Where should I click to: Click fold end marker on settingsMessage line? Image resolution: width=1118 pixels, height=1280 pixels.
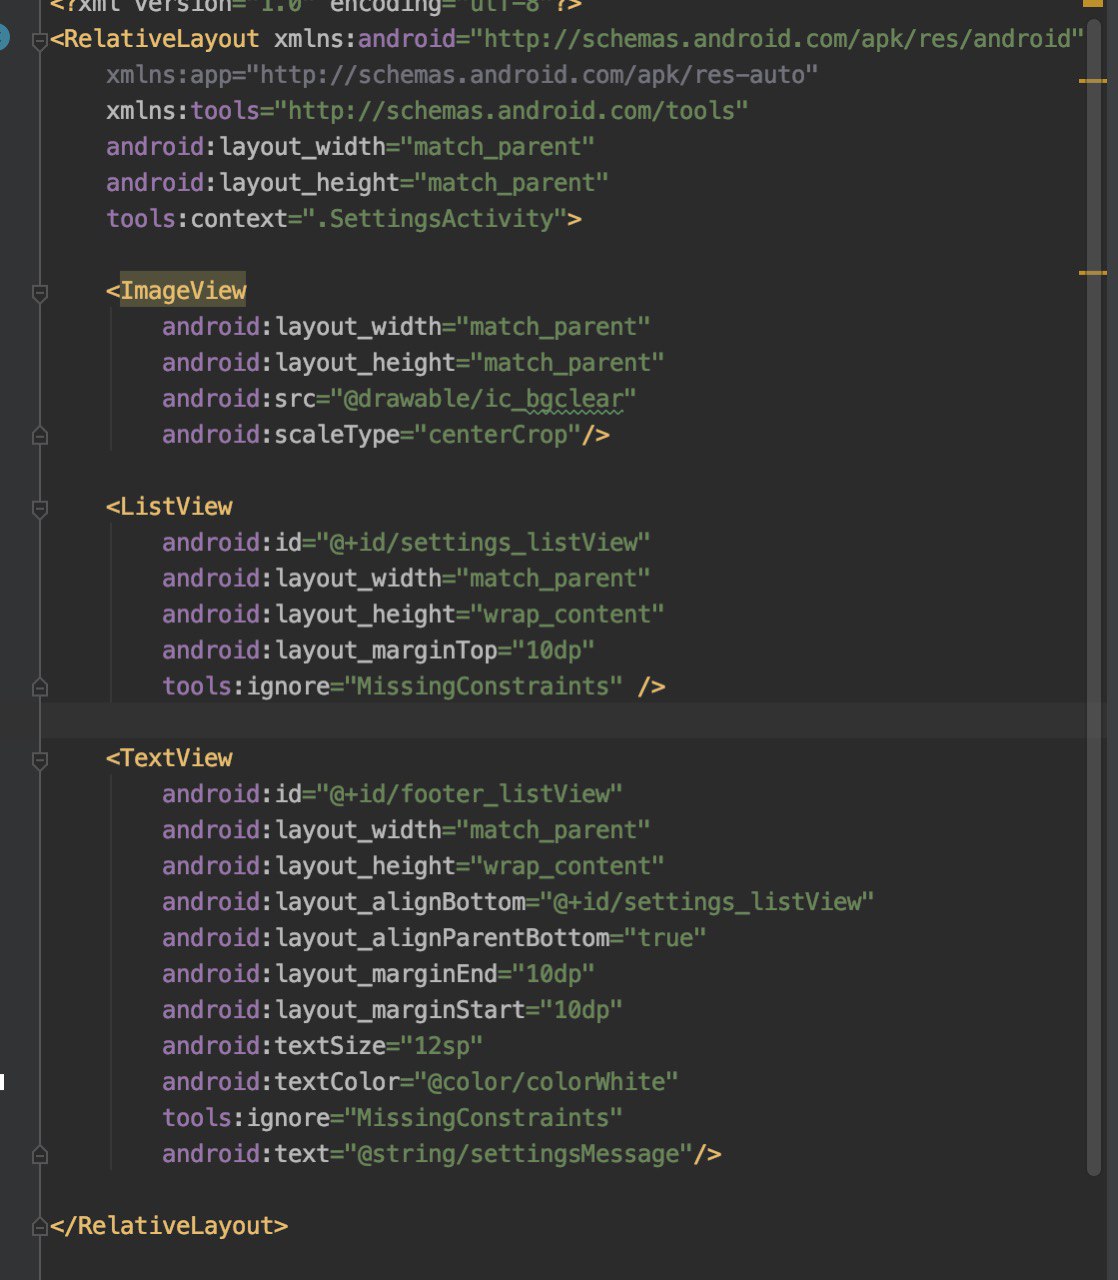[x=40, y=1156]
